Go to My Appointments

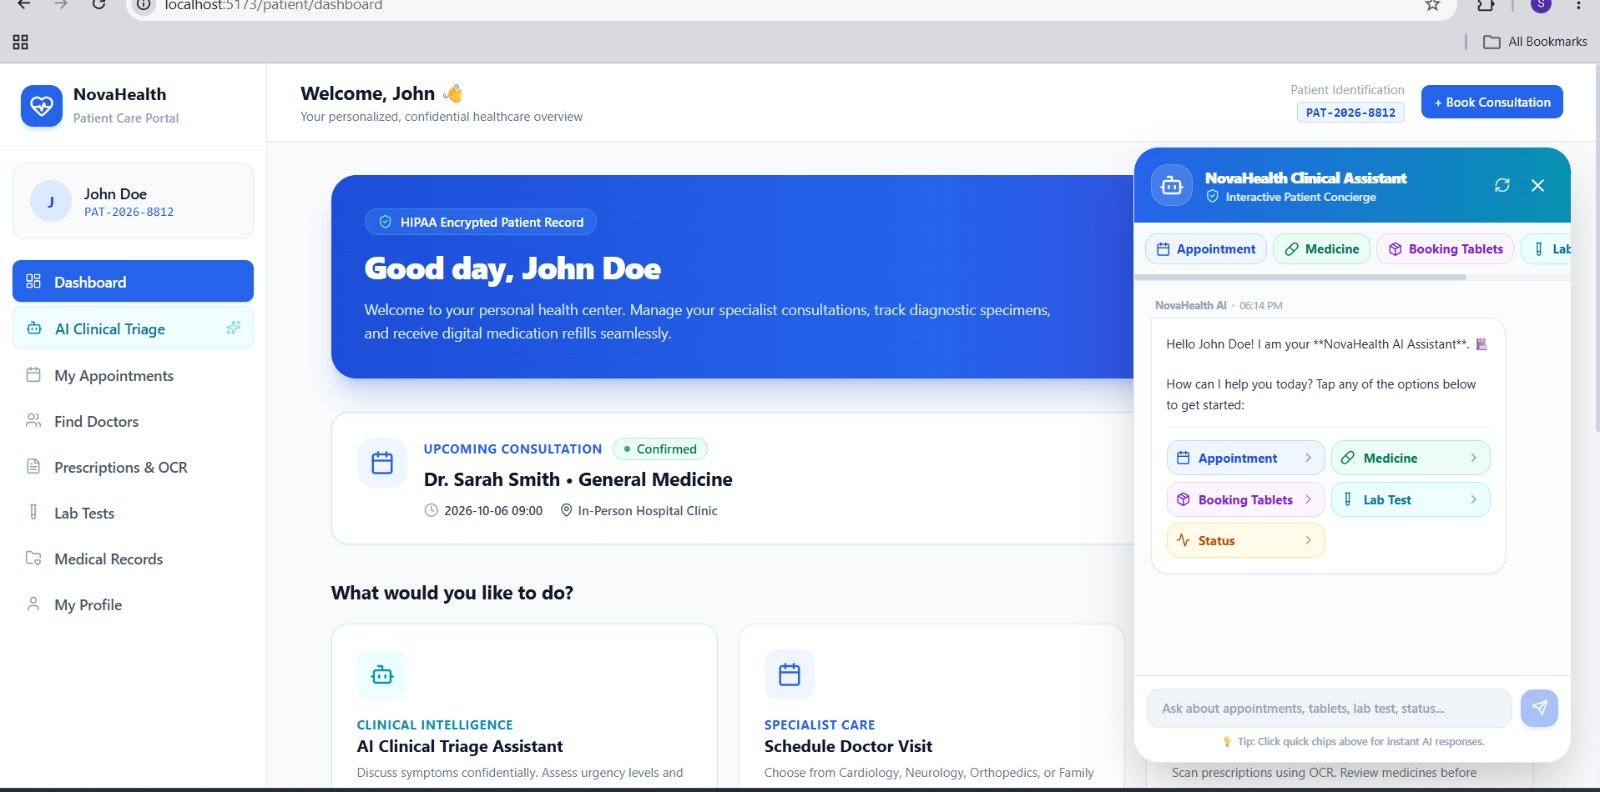[x=133, y=375]
